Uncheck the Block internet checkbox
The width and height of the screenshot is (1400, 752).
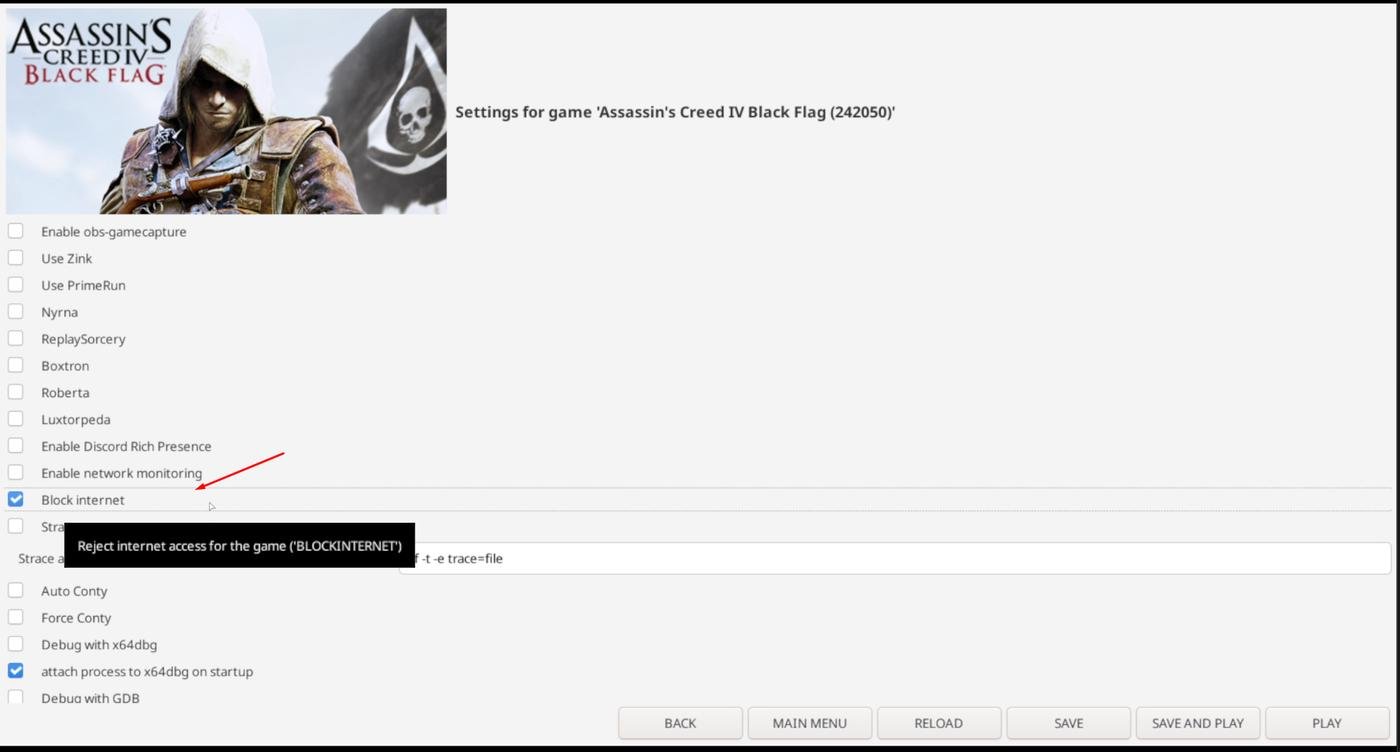16,499
